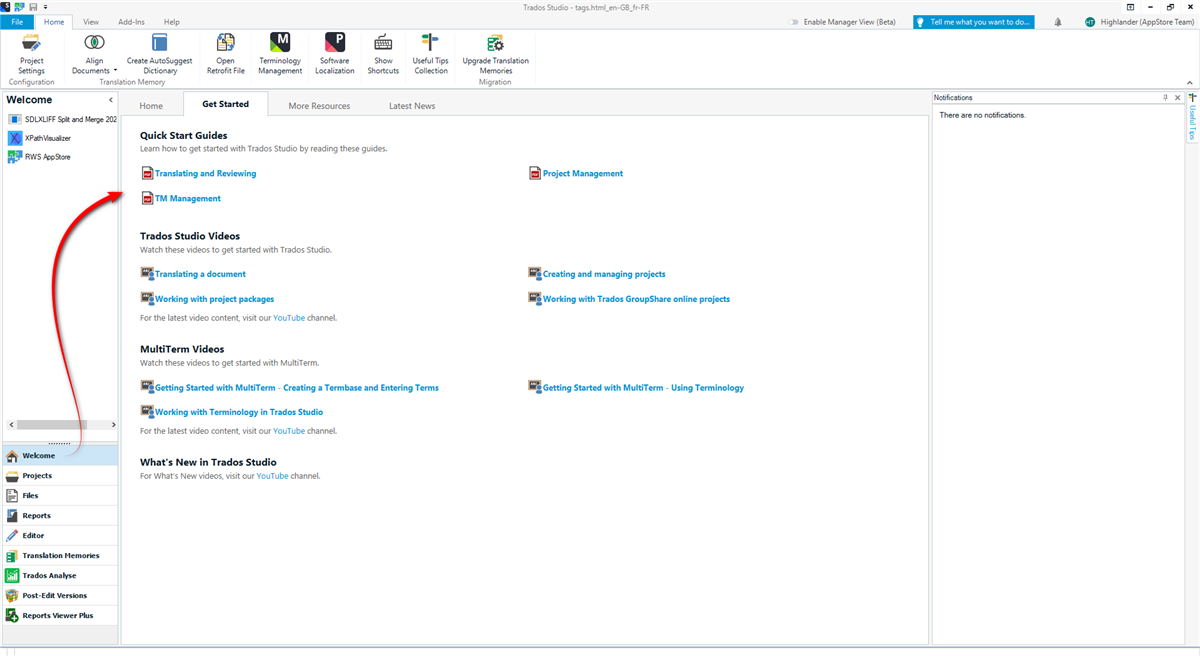The width and height of the screenshot is (1200, 656).
Task: Open Translating and Reviewing guide
Action: point(205,173)
